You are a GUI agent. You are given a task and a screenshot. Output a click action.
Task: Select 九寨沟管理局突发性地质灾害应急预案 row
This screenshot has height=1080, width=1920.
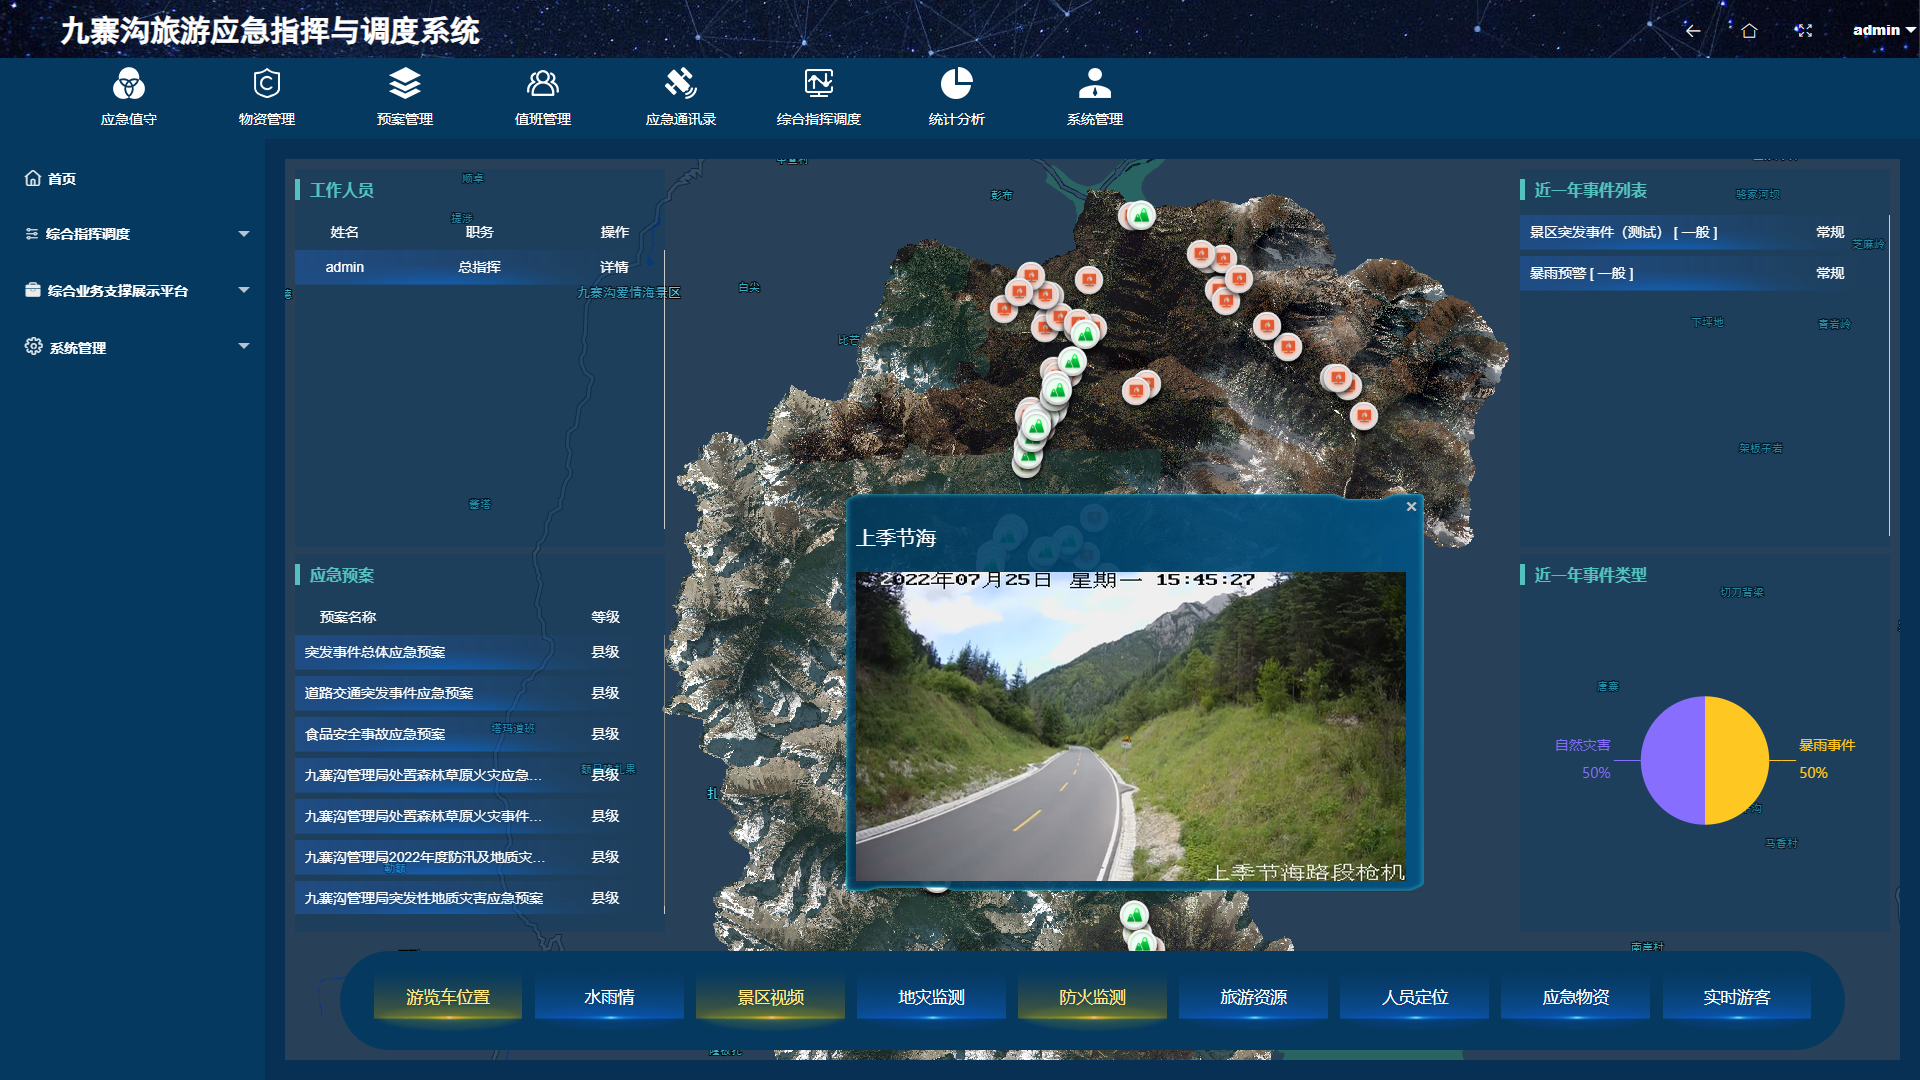click(479, 898)
